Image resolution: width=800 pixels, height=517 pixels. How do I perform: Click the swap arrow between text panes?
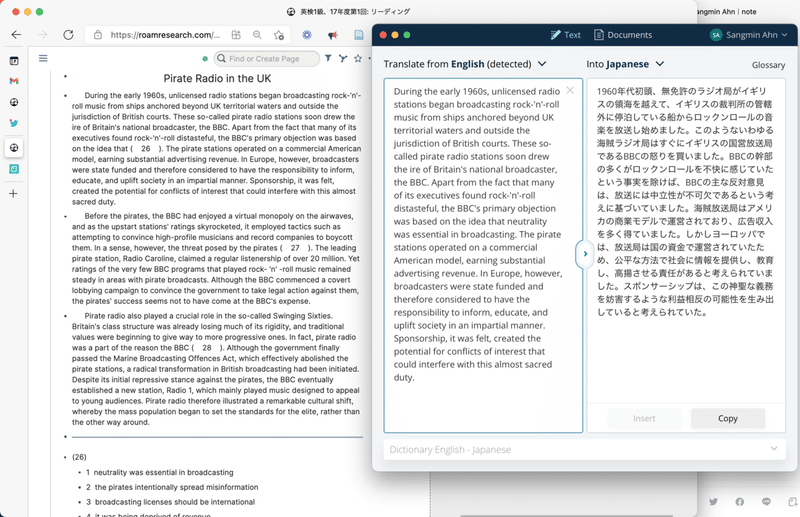pyautogui.click(x=585, y=254)
